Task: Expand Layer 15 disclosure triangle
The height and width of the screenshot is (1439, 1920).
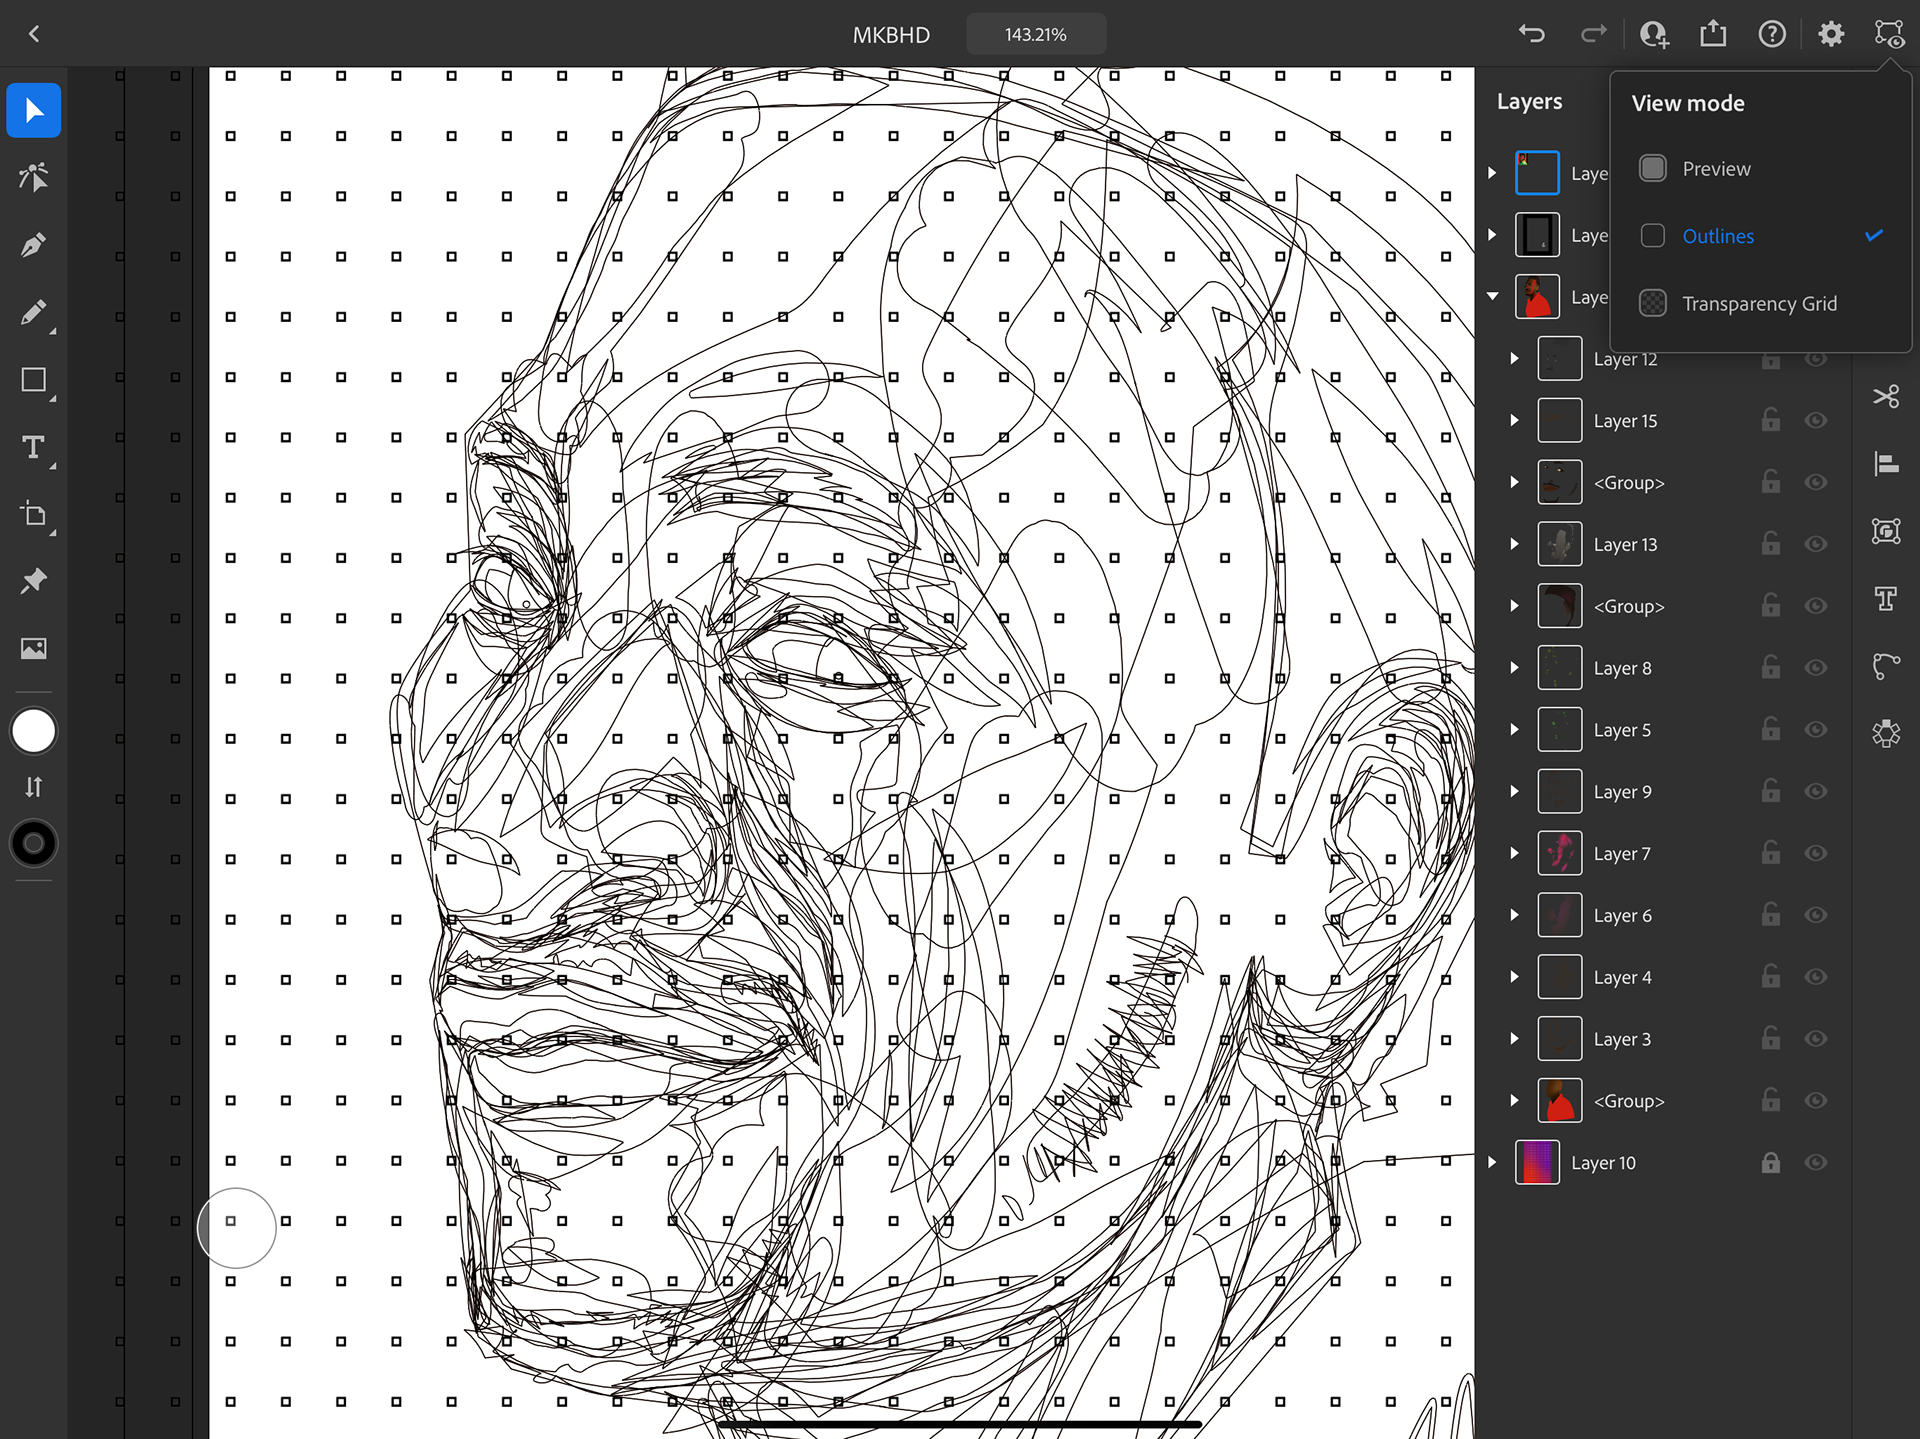Action: pos(1514,421)
